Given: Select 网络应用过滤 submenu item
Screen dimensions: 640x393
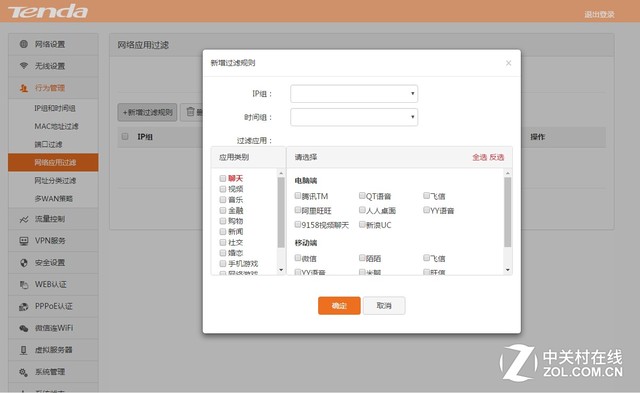Looking at the screenshot, I should click(53, 162).
